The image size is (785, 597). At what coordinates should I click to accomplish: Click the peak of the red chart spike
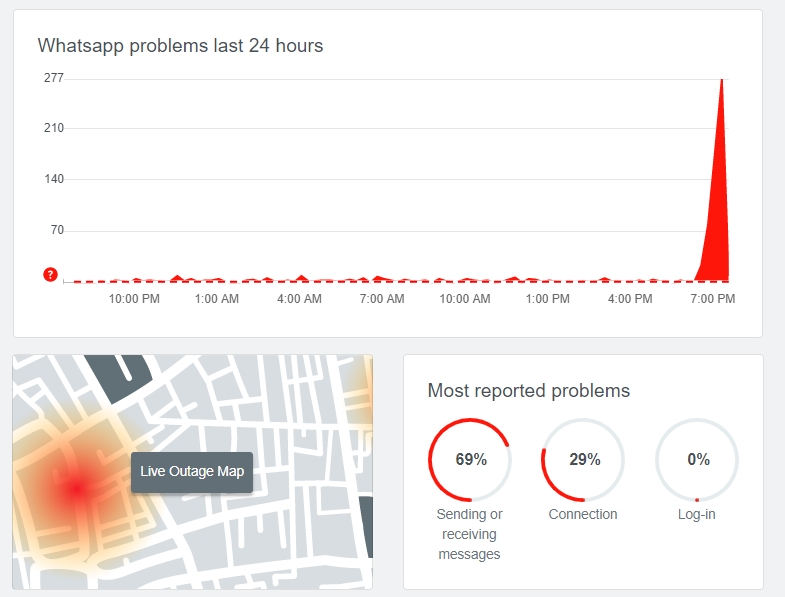(x=721, y=82)
